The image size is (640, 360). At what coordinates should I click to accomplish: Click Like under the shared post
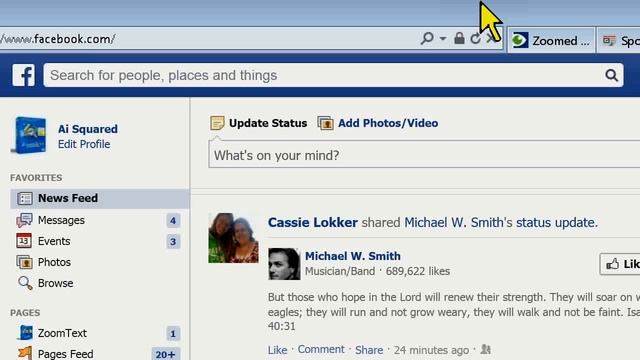pyautogui.click(x=278, y=350)
